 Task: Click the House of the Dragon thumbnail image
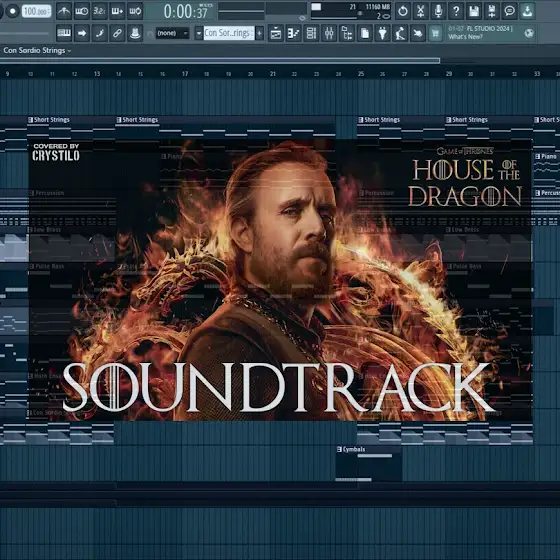tap(280, 280)
